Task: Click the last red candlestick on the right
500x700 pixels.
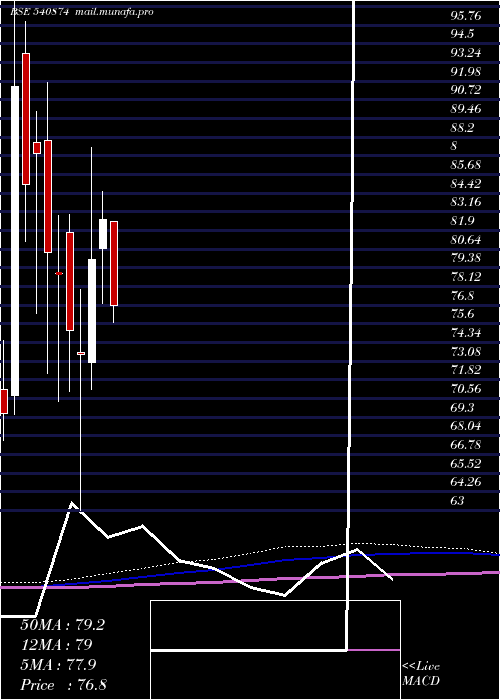Action: (x=114, y=263)
